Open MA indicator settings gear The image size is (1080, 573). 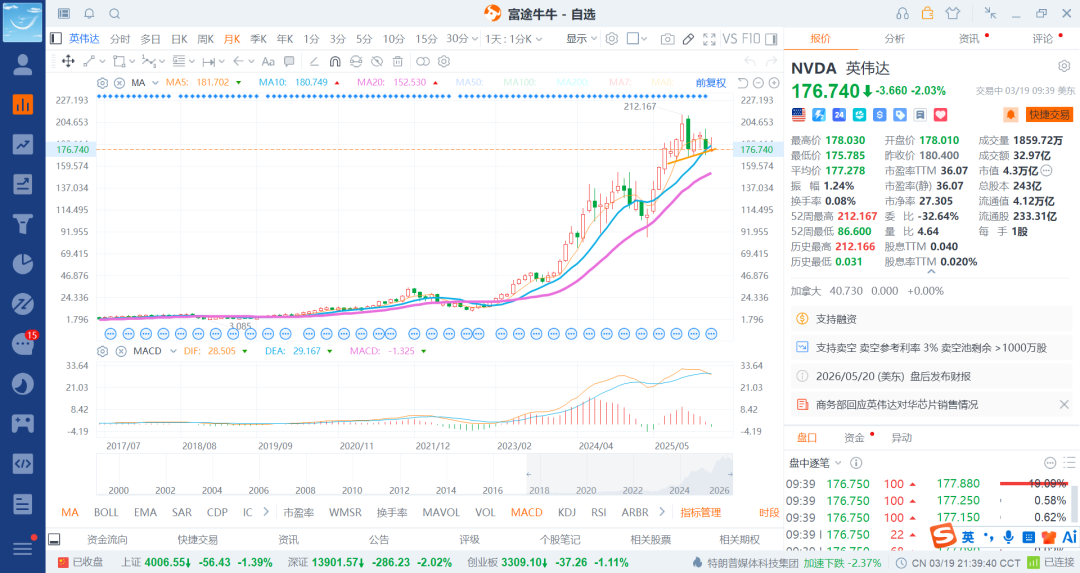103,83
